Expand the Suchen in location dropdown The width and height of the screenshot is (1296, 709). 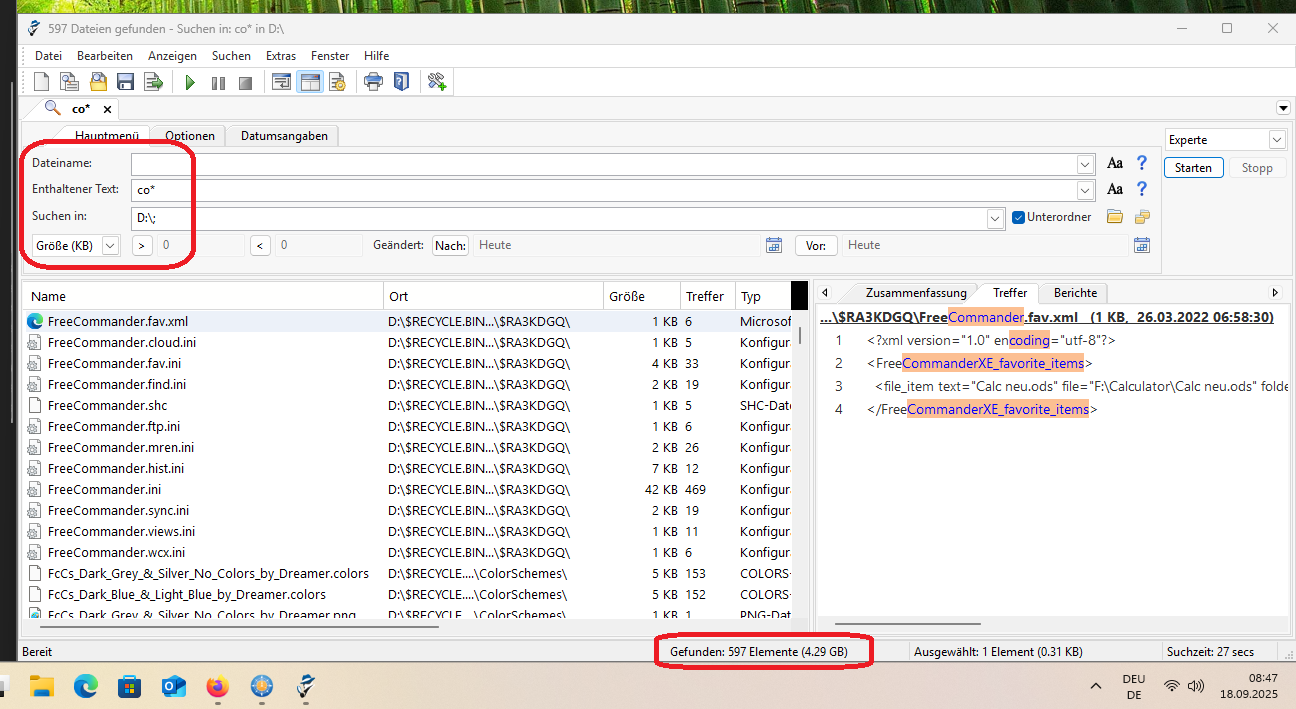tap(995, 218)
